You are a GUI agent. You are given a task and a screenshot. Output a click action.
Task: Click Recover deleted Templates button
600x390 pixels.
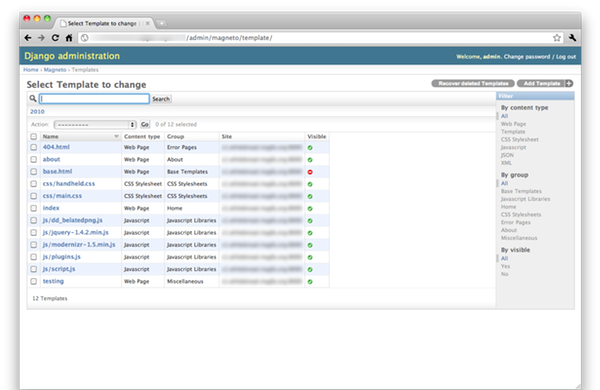(473, 83)
